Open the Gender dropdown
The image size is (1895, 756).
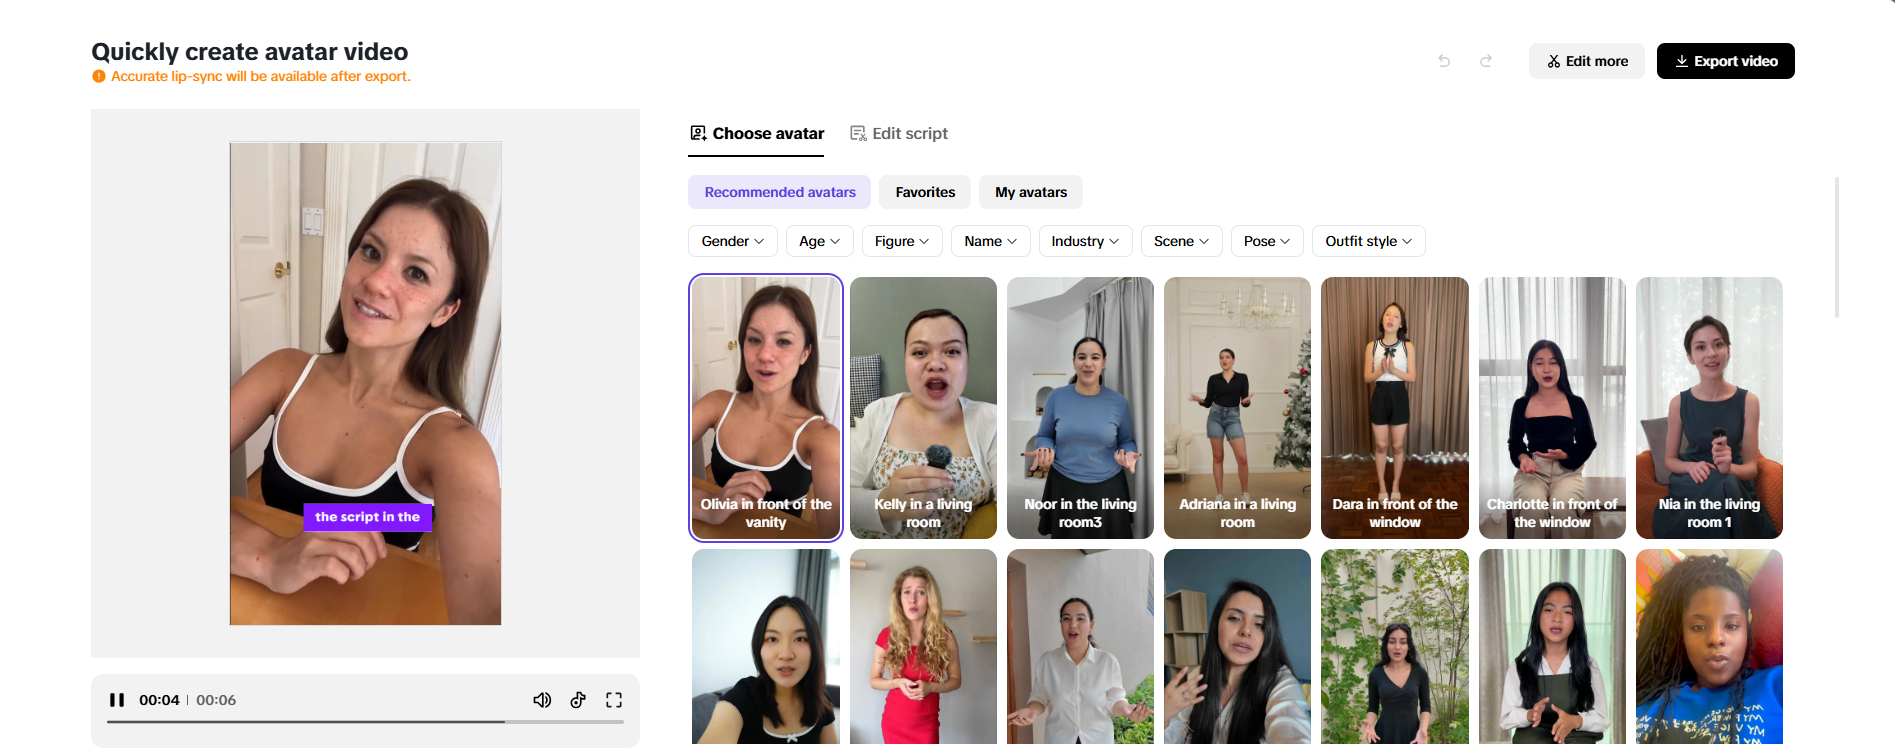tap(733, 241)
